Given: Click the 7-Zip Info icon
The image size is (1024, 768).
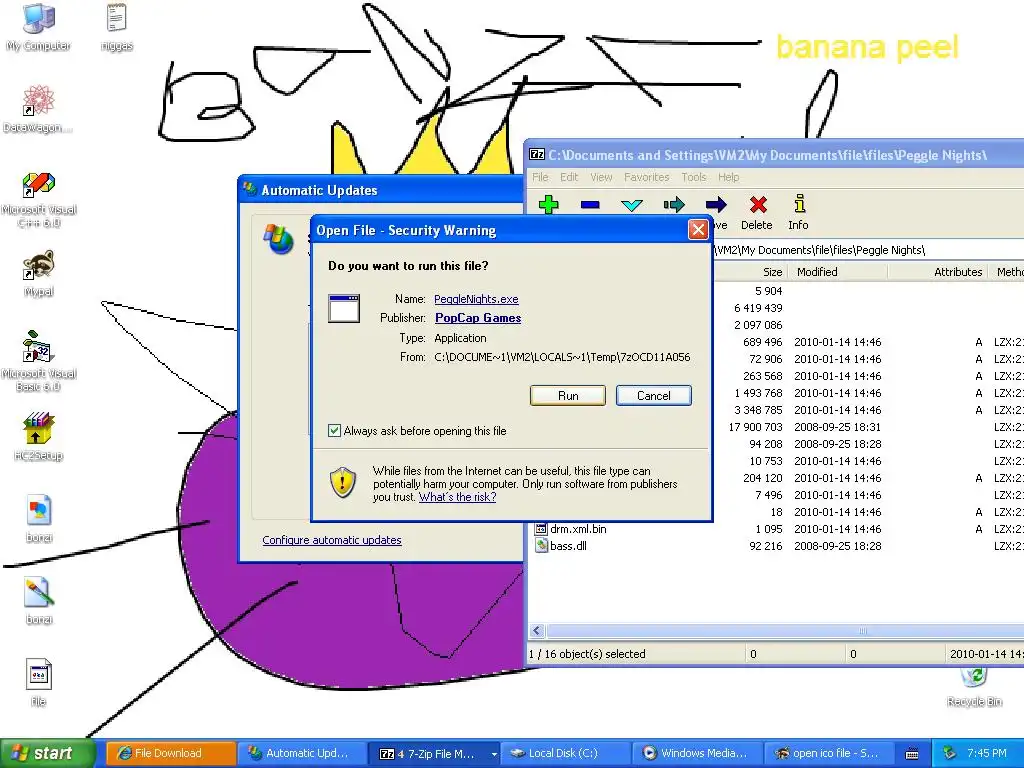Looking at the screenshot, I should coord(799,204).
